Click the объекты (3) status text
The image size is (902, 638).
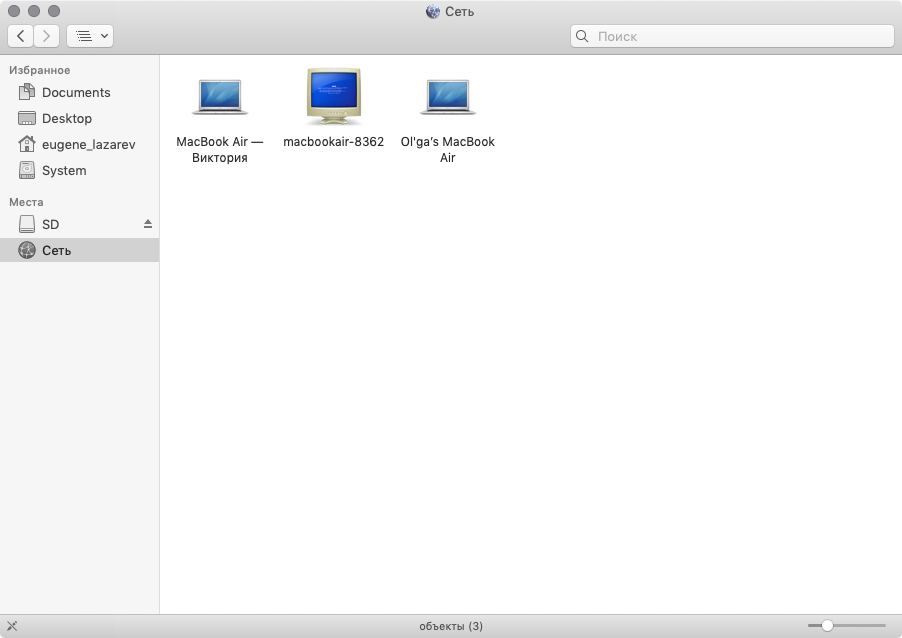click(451, 626)
